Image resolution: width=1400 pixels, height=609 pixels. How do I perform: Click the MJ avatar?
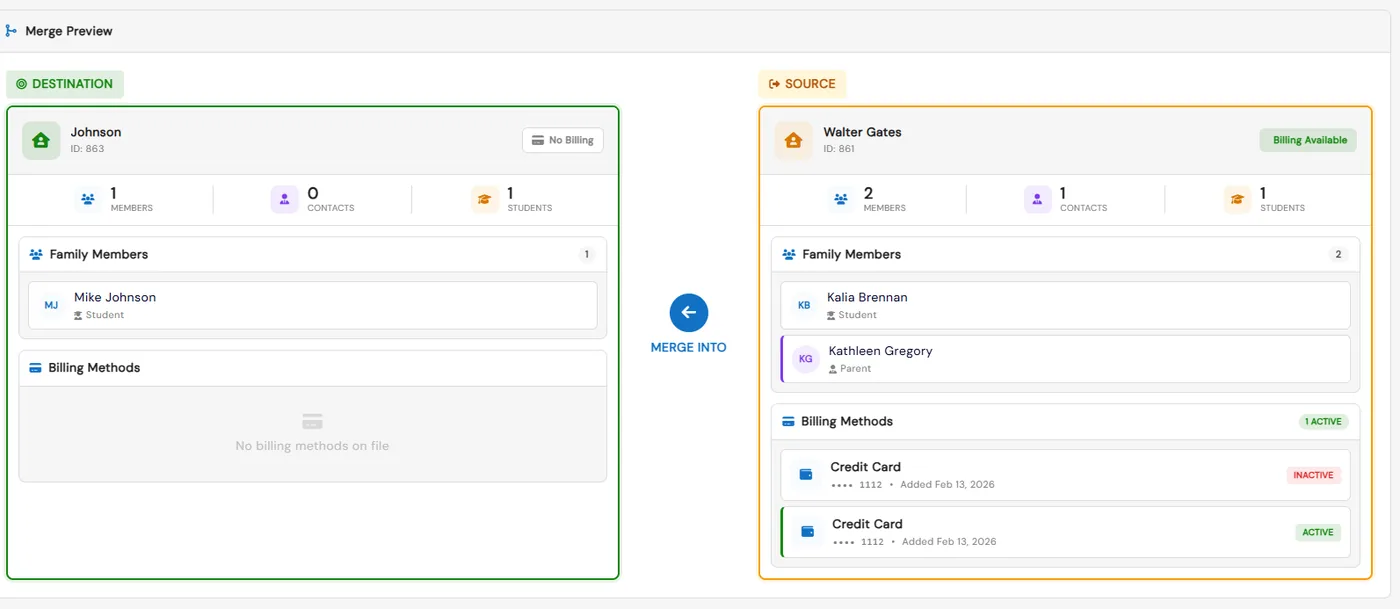pos(52,305)
